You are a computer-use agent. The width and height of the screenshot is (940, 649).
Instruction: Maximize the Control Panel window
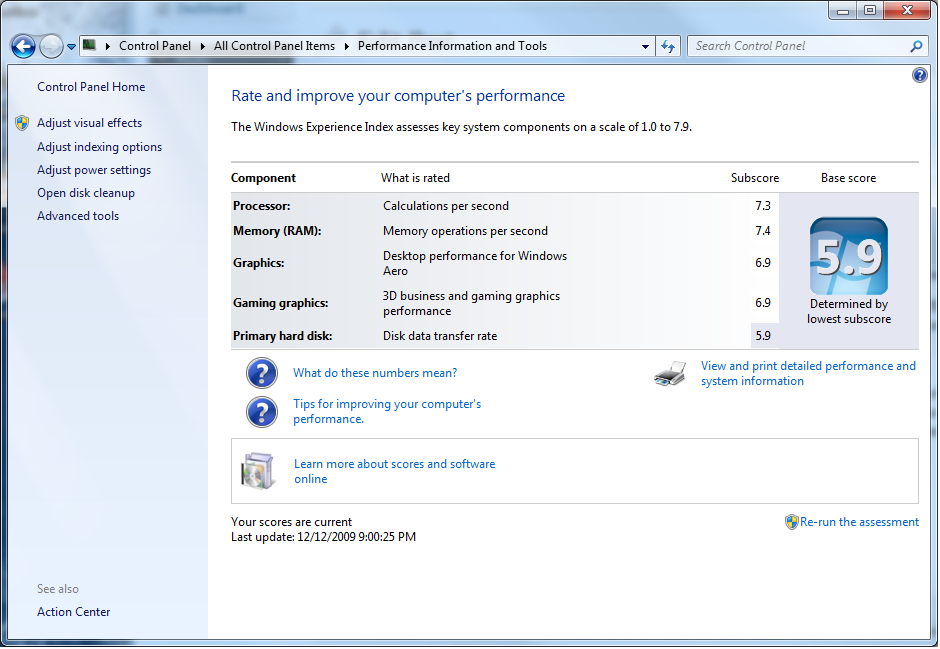click(x=870, y=10)
